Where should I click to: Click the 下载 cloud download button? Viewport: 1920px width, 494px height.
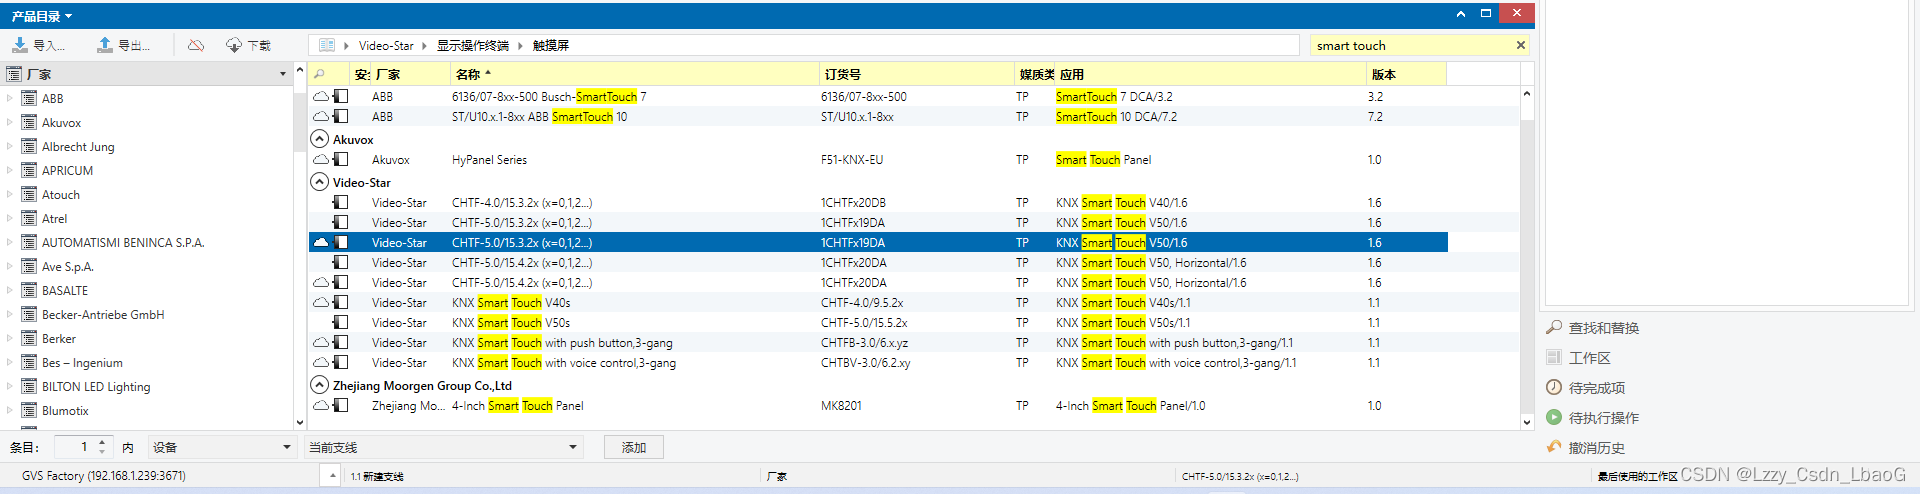pyautogui.click(x=248, y=45)
